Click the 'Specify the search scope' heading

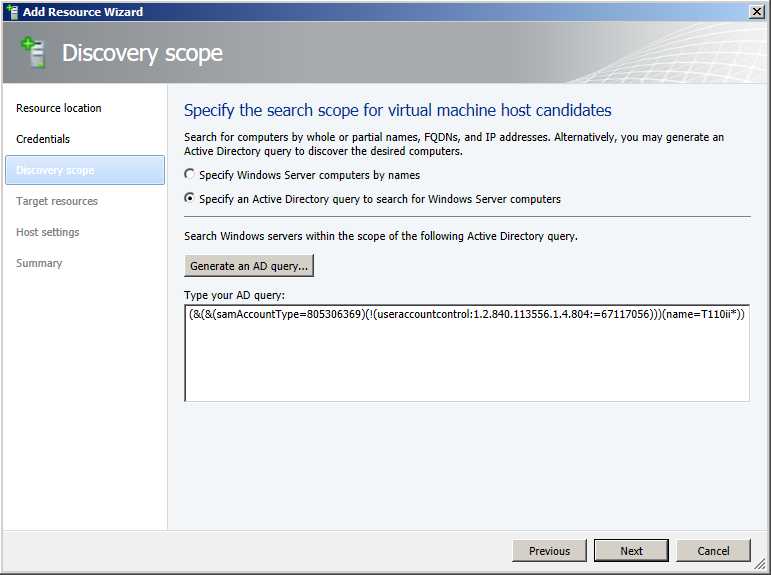(x=398, y=110)
